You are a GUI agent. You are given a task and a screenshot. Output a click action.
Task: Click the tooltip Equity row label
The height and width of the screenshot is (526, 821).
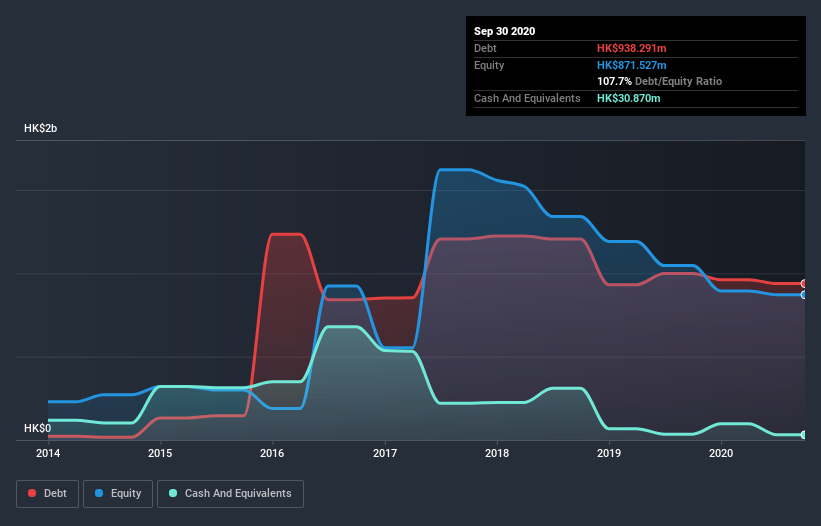(x=489, y=65)
